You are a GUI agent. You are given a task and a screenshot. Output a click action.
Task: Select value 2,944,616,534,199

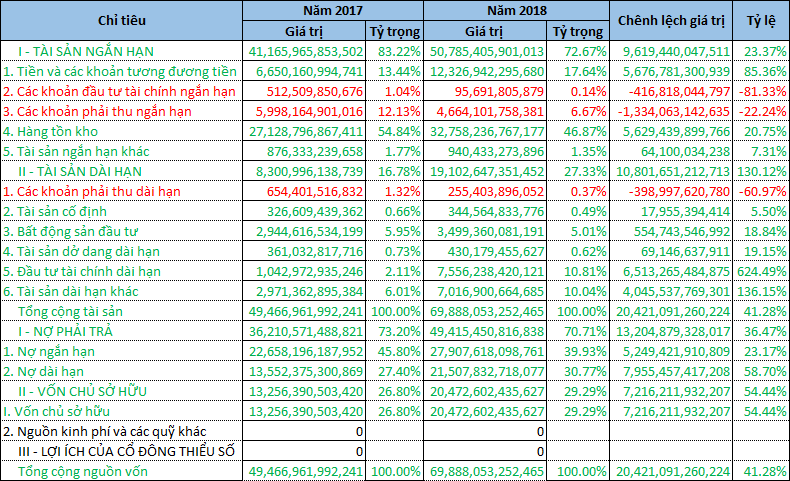tap(309, 232)
